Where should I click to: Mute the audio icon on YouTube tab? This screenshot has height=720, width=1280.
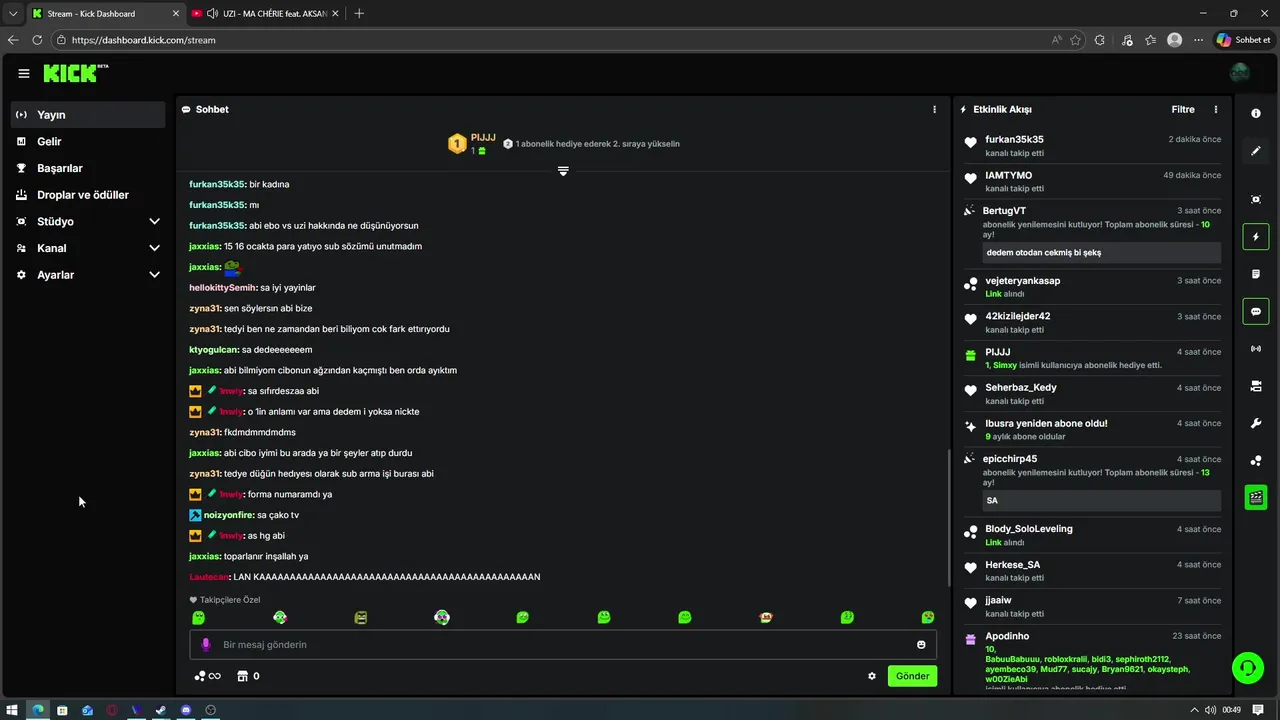212,13
